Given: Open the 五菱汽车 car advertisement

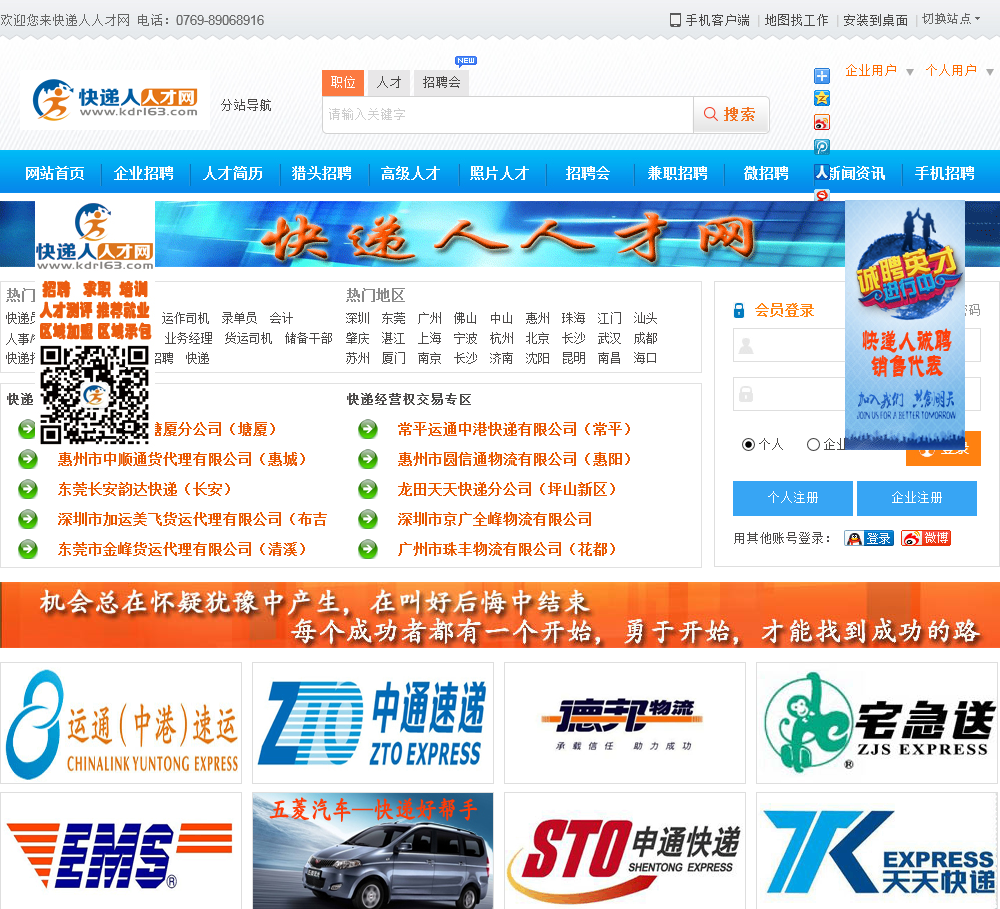Looking at the screenshot, I should tap(373, 851).
